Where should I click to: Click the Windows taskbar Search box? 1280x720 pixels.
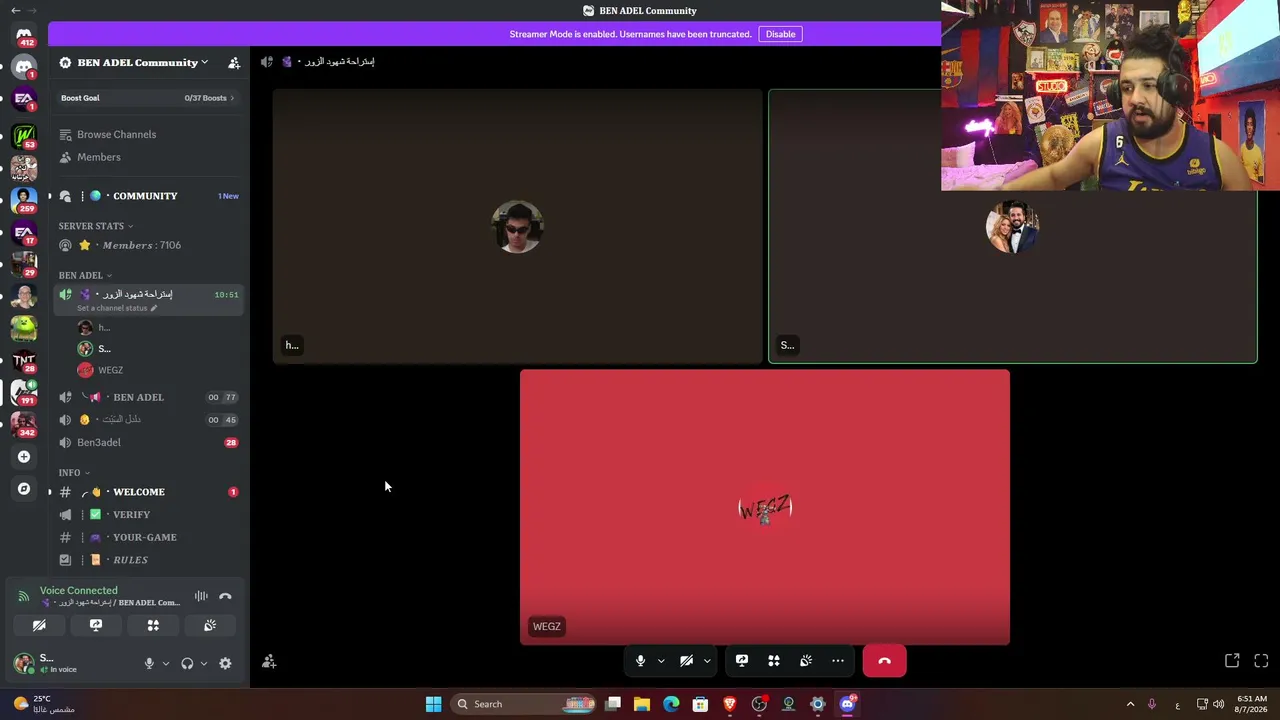click(x=523, y=704)
